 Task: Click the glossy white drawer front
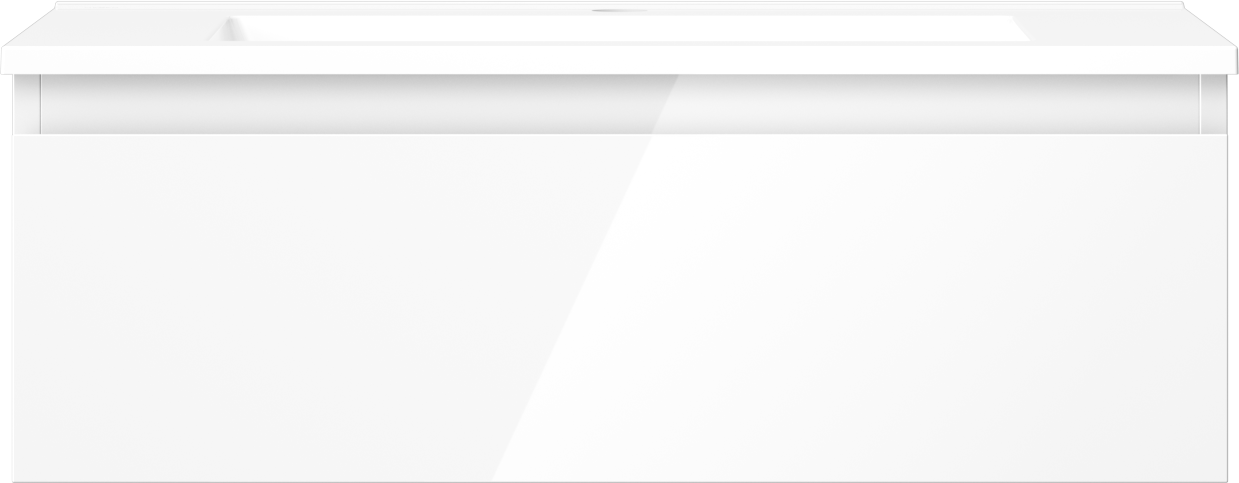tap(619, 307)
